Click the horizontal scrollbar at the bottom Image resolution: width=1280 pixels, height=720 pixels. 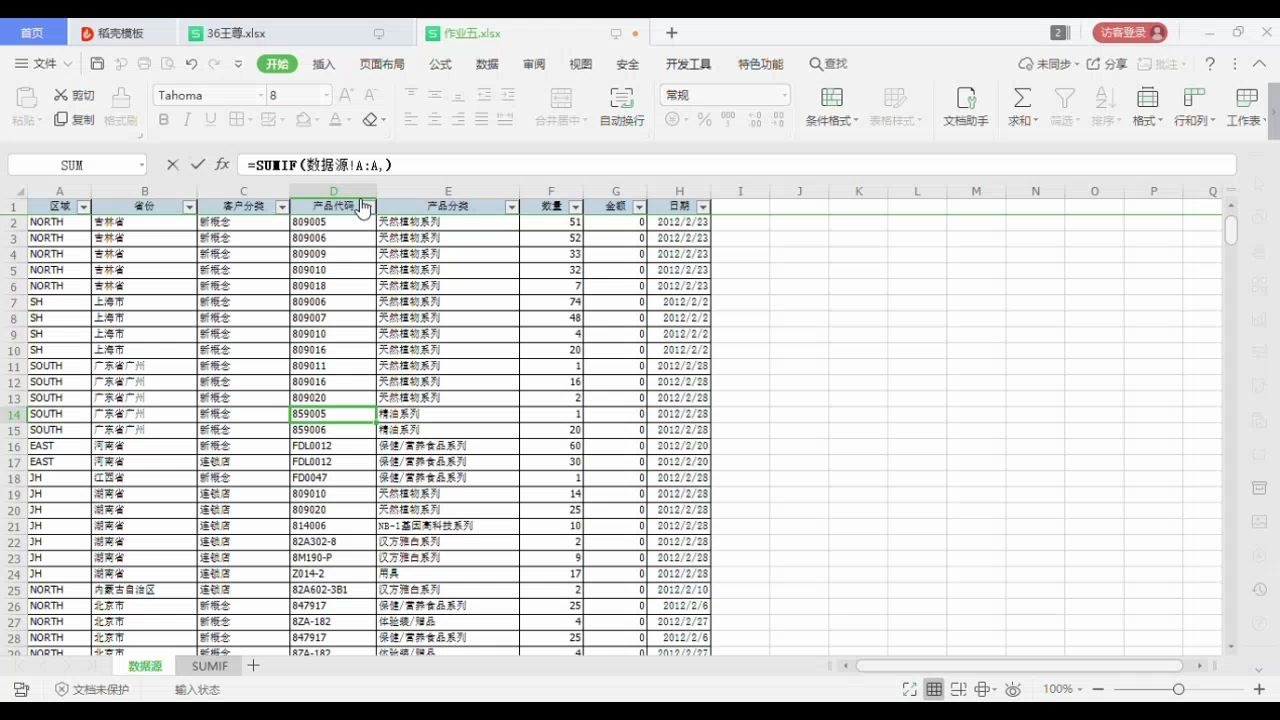tap(1020, 665)
